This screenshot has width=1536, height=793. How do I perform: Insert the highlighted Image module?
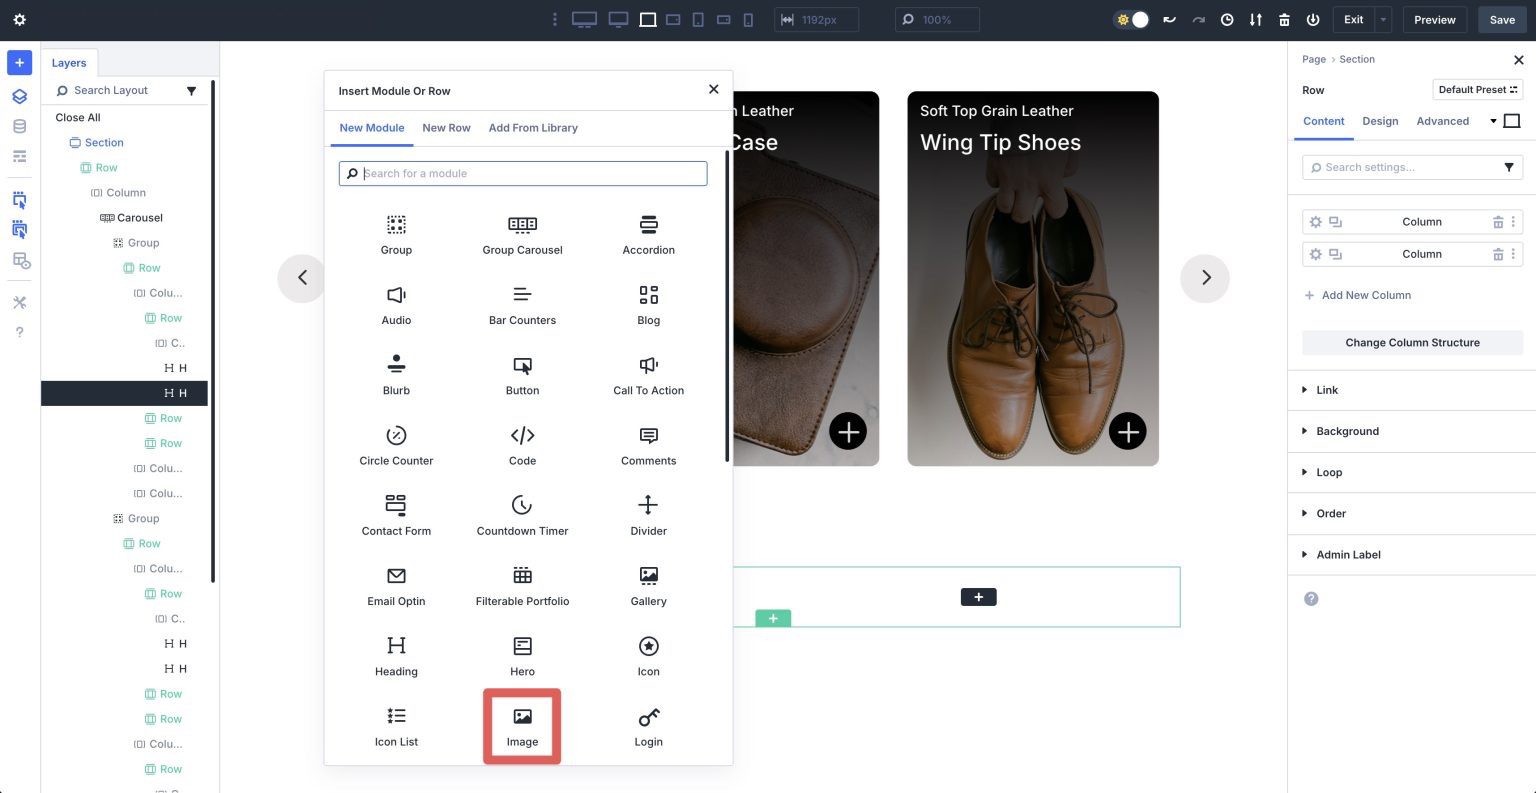click(522, 725)
